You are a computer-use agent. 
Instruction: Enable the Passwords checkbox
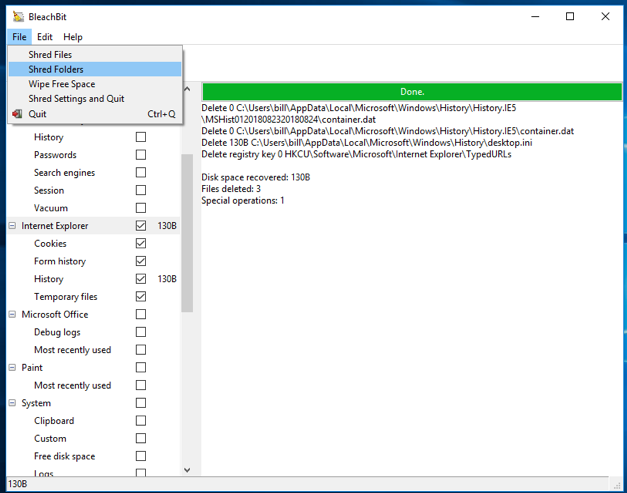click(141, 155)
